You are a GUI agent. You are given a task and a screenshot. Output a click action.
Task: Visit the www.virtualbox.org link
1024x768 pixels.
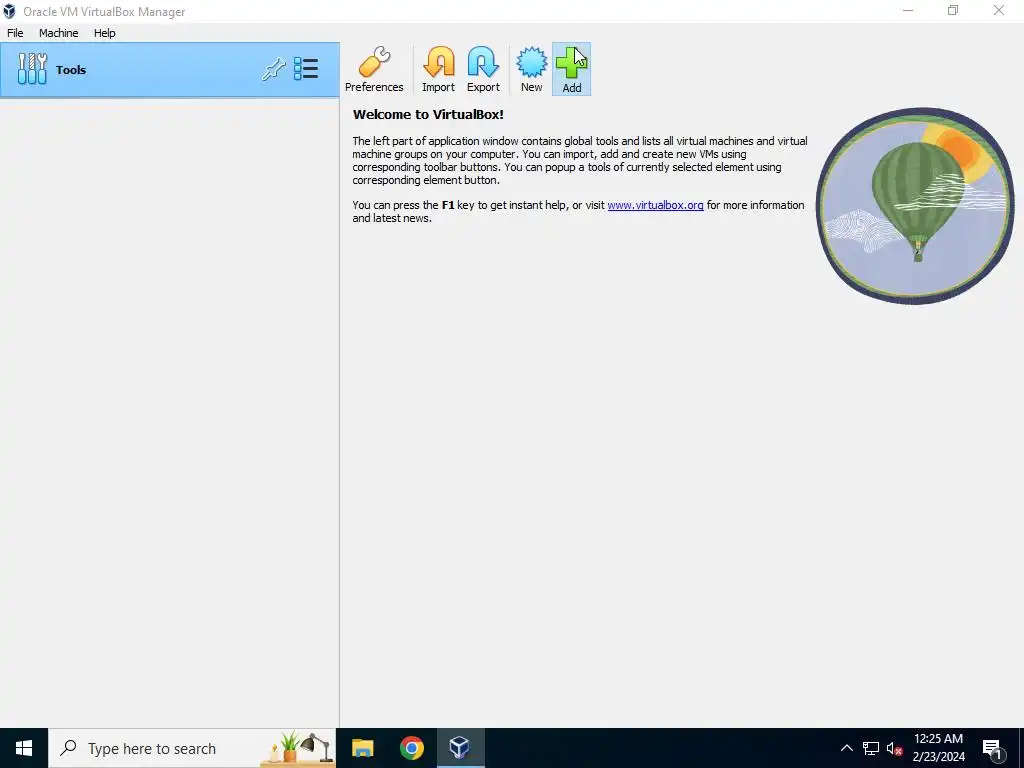pos(656,205)
